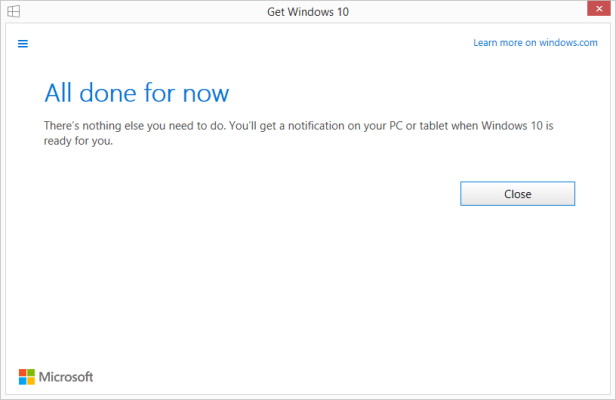Click the word 'All' in the heading
616x400 pixels.
tap(58, 93)
